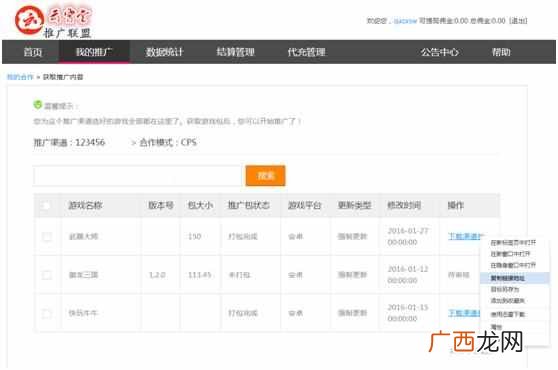The width and height of the screenshot is (558, 370).
Task: Click the 未打包 status in 1.2.0 row
Action: [x=239, y=275]
